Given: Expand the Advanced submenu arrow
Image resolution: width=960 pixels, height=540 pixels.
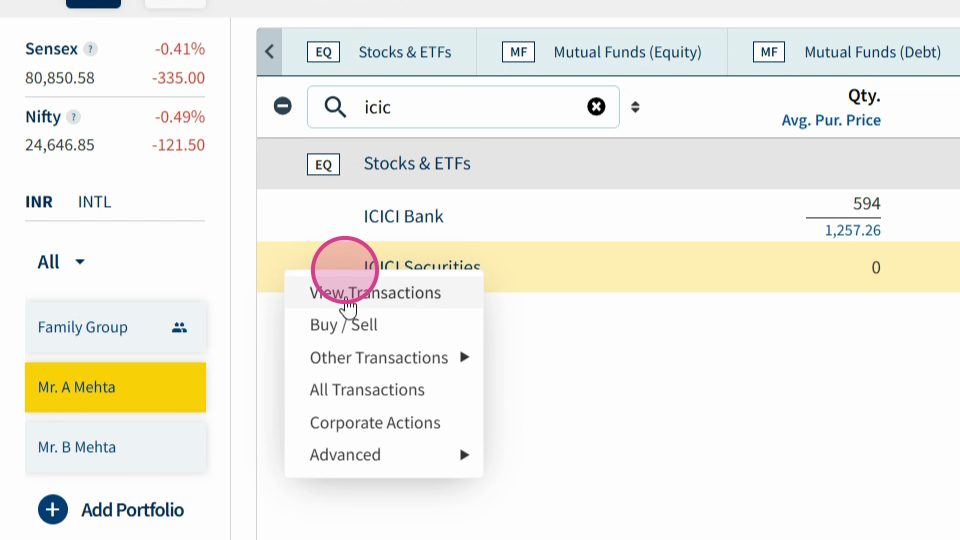Looking at the screenshot, I should tap(465, 455).
